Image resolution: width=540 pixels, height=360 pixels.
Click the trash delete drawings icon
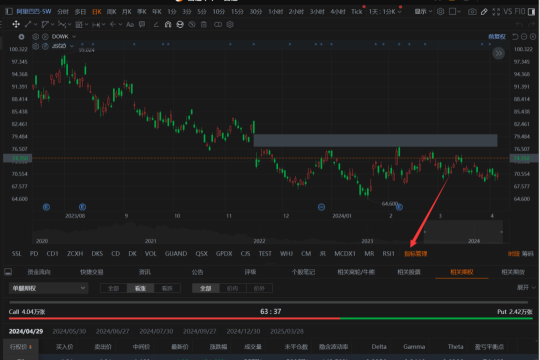coord(204,24)
